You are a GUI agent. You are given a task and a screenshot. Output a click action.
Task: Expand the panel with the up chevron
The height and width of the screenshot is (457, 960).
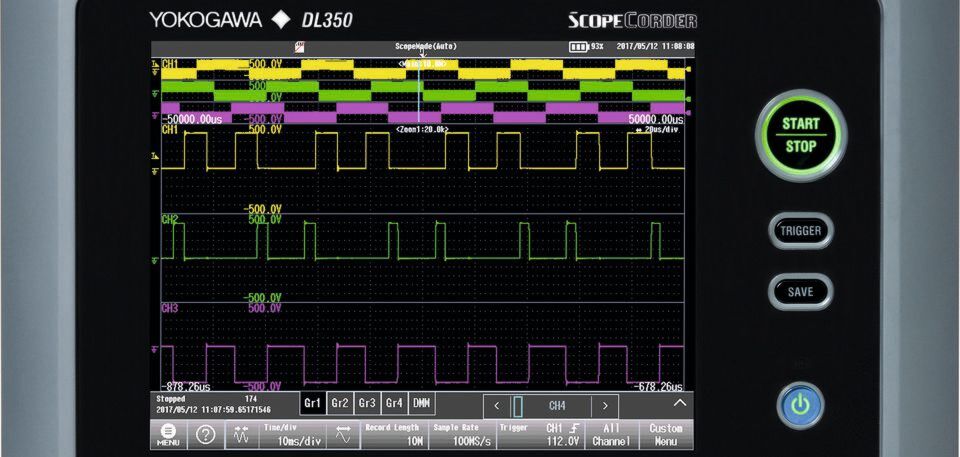[x=680, y=403]
